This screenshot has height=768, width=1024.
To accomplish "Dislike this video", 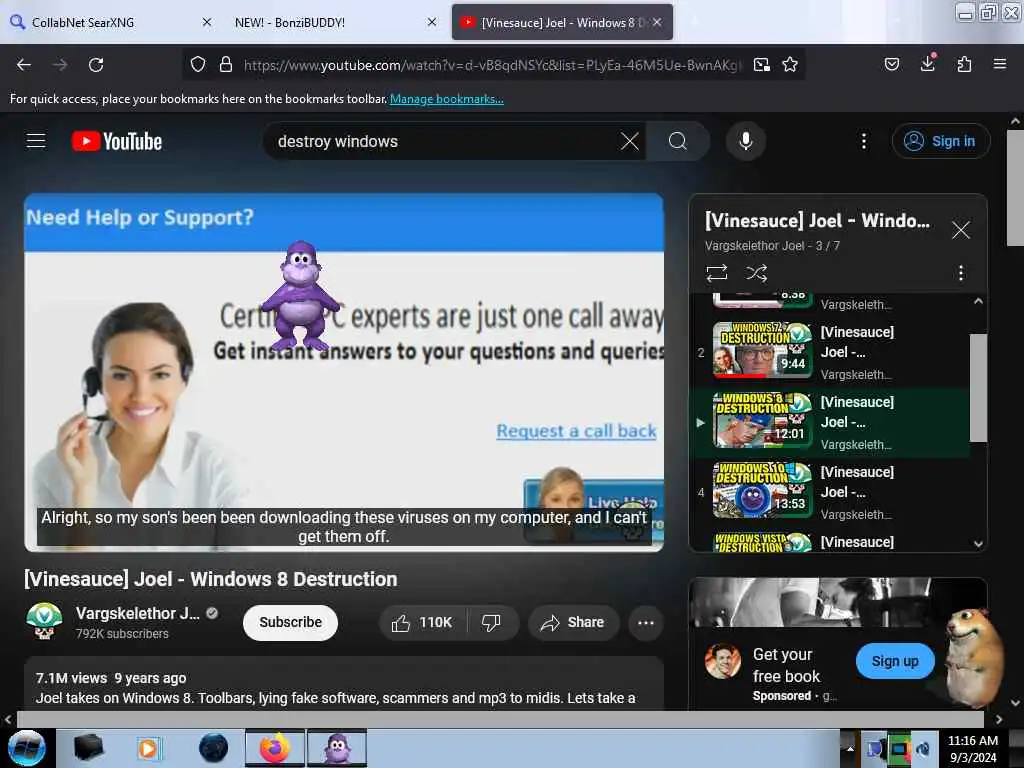I will pyautogui.click(x=491, y=622).
